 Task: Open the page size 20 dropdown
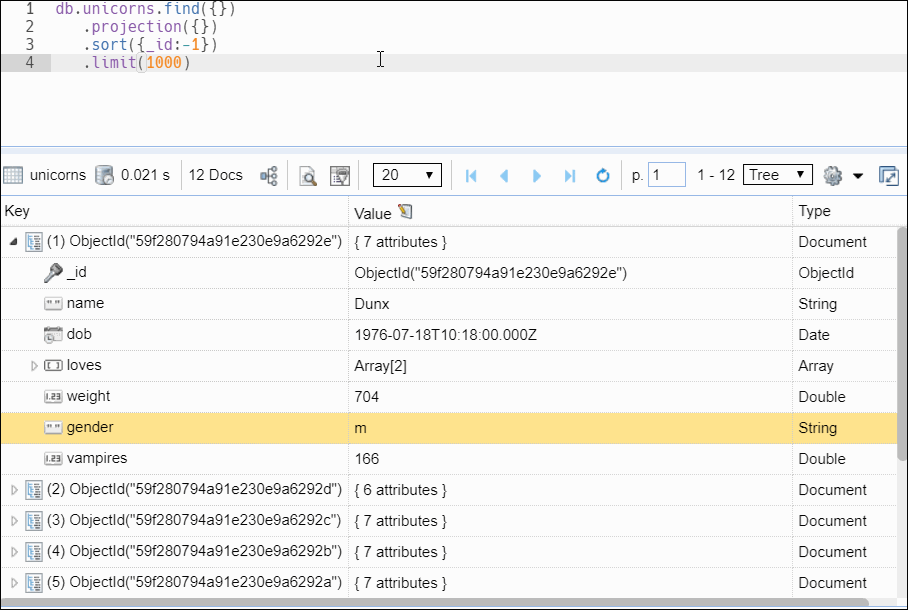[407, 175]
